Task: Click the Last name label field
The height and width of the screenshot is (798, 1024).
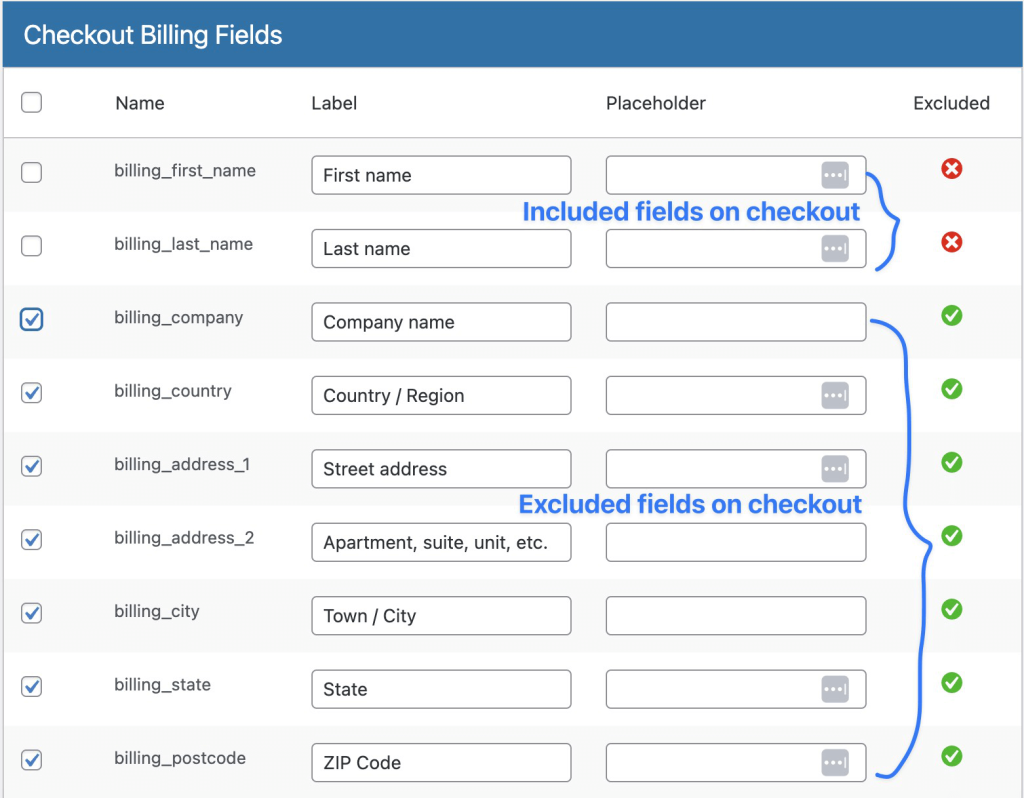Action: (441, 249)
